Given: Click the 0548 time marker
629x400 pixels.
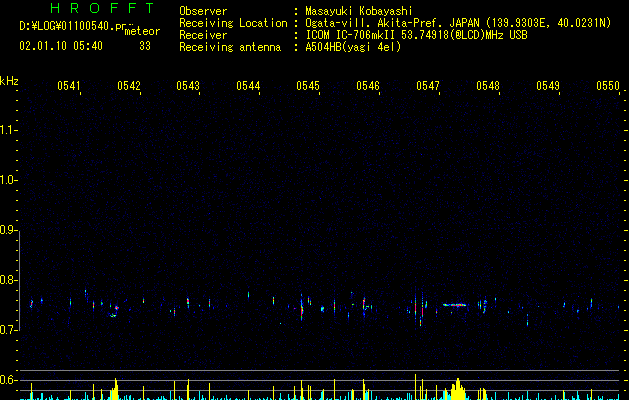Looking at the screenshot, I should point(488,86).
